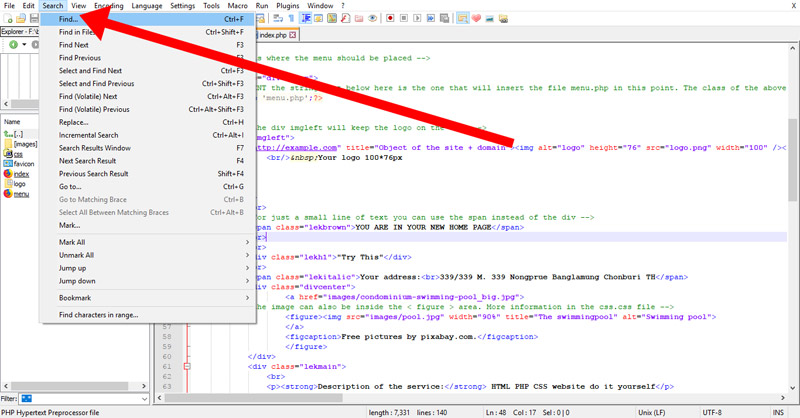800x418 pixels.
Task: Click the editor horizontal scrollbar track
Action: [x=473, y=398]
